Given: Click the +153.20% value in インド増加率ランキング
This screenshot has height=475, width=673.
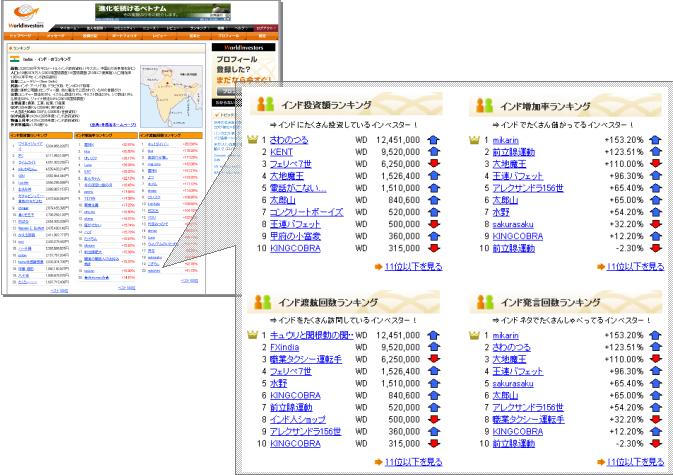Looking at the screenshot, I should 624,140.
